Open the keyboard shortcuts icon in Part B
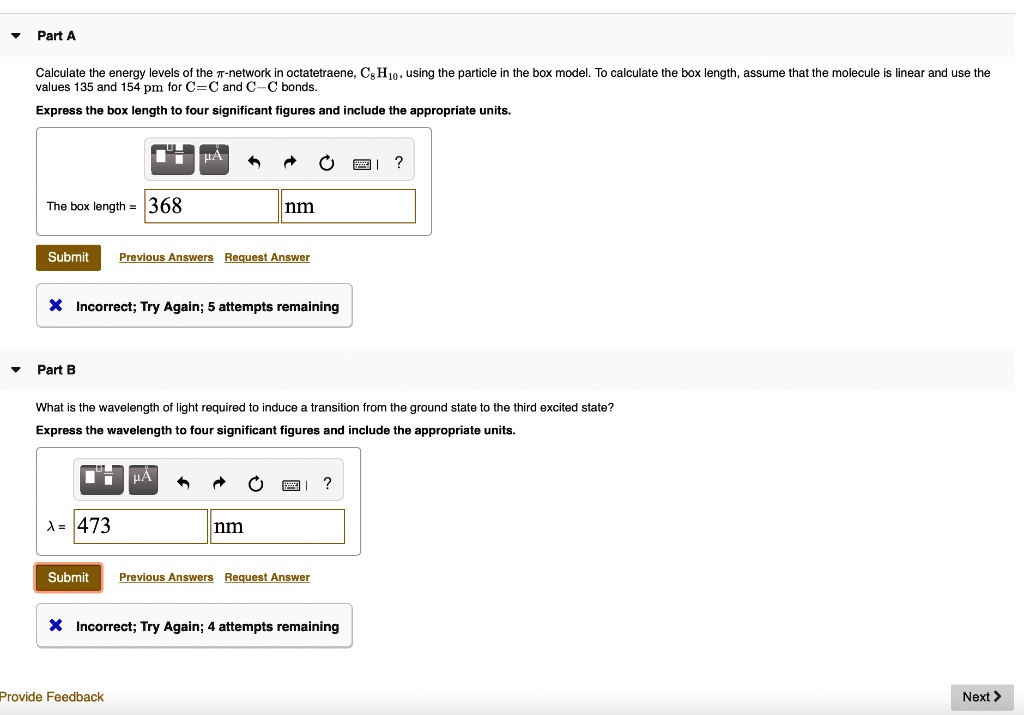Viewport: 1024px width, 715px height. pyautogui.click(x=292, y=482)
